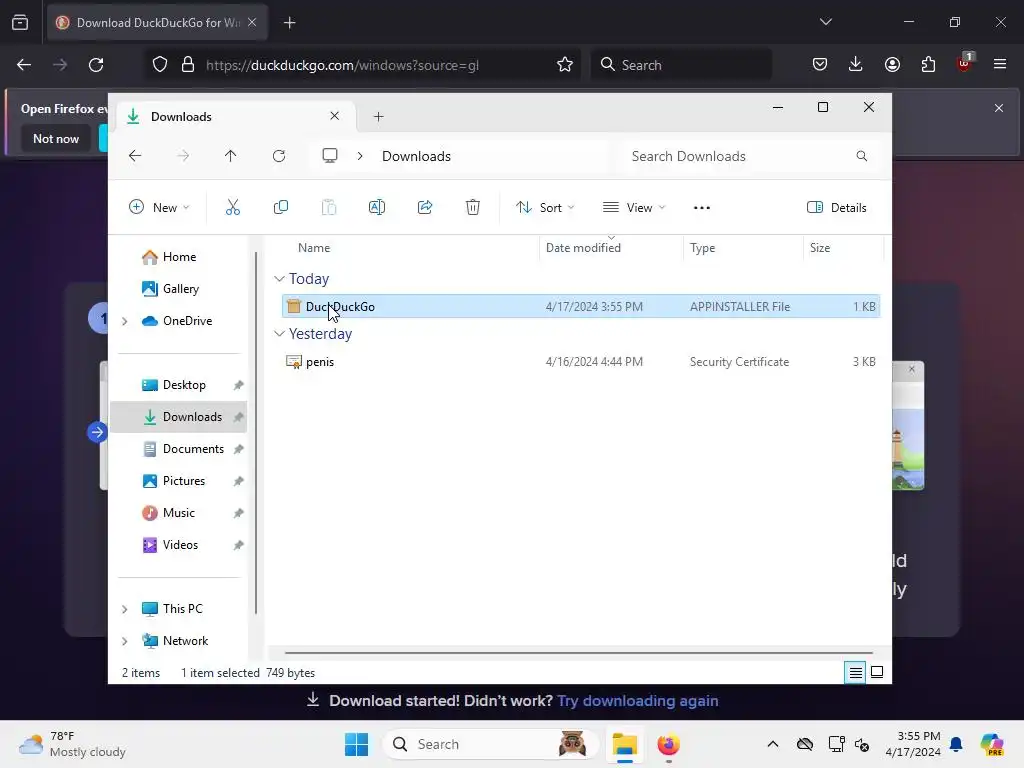Screen dimensions: 1024x768
Task: Go up one folder level in Explorer
Action: pyautogui.click(x=231, y=156)
